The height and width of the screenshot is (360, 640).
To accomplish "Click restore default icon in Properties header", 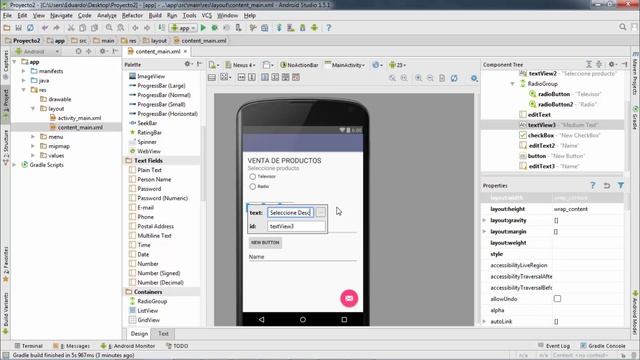I will 607,185.
